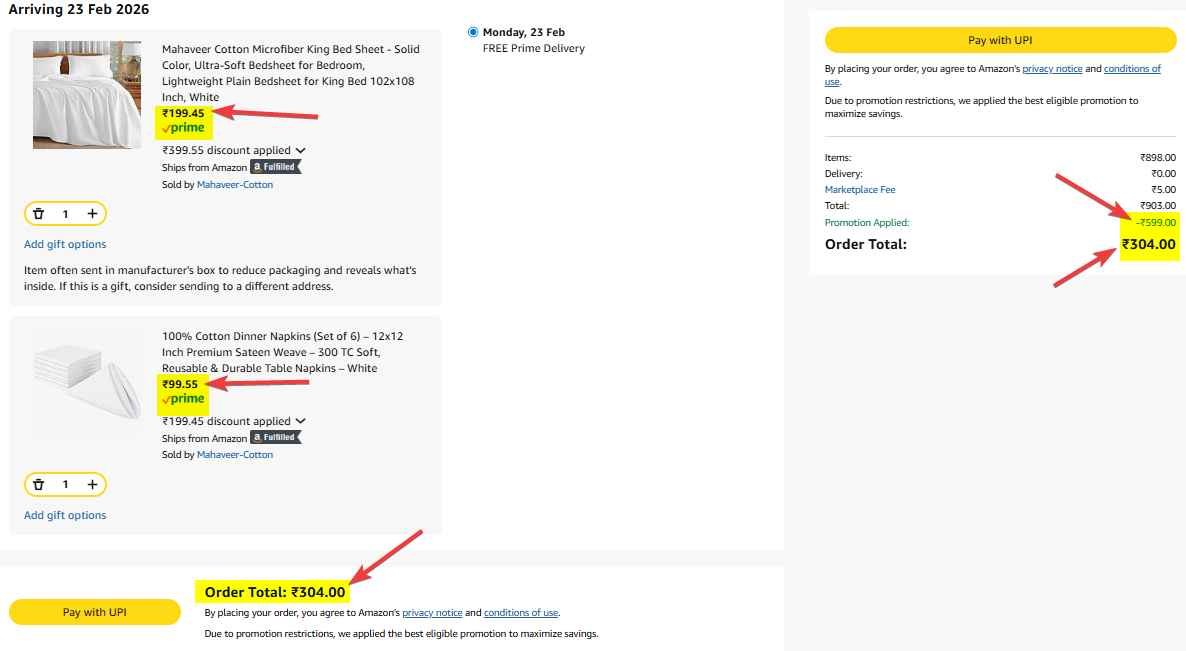
Task: Select Monday, 23 Feb delivery option
Action: pos(473,32)
